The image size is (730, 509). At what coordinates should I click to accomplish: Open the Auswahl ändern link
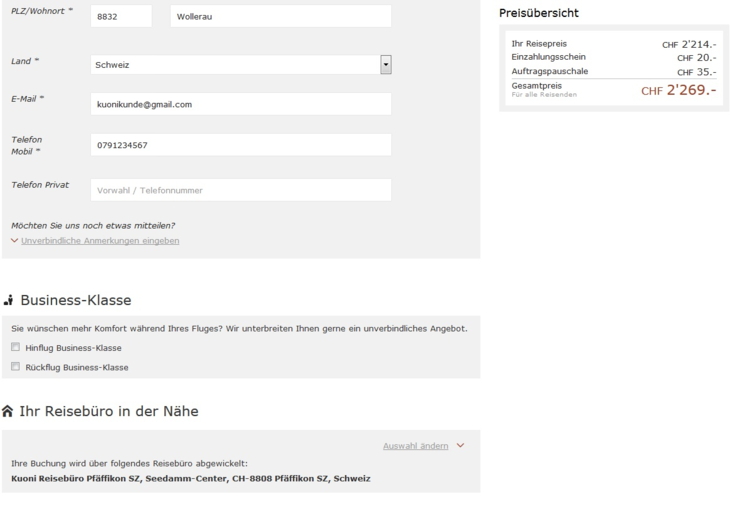415,446
